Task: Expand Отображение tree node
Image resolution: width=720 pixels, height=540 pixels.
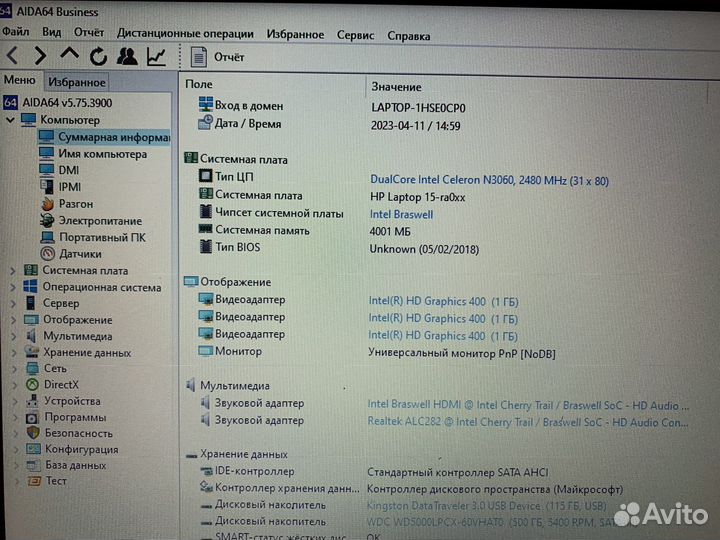Action: click(x=13, y=320)
